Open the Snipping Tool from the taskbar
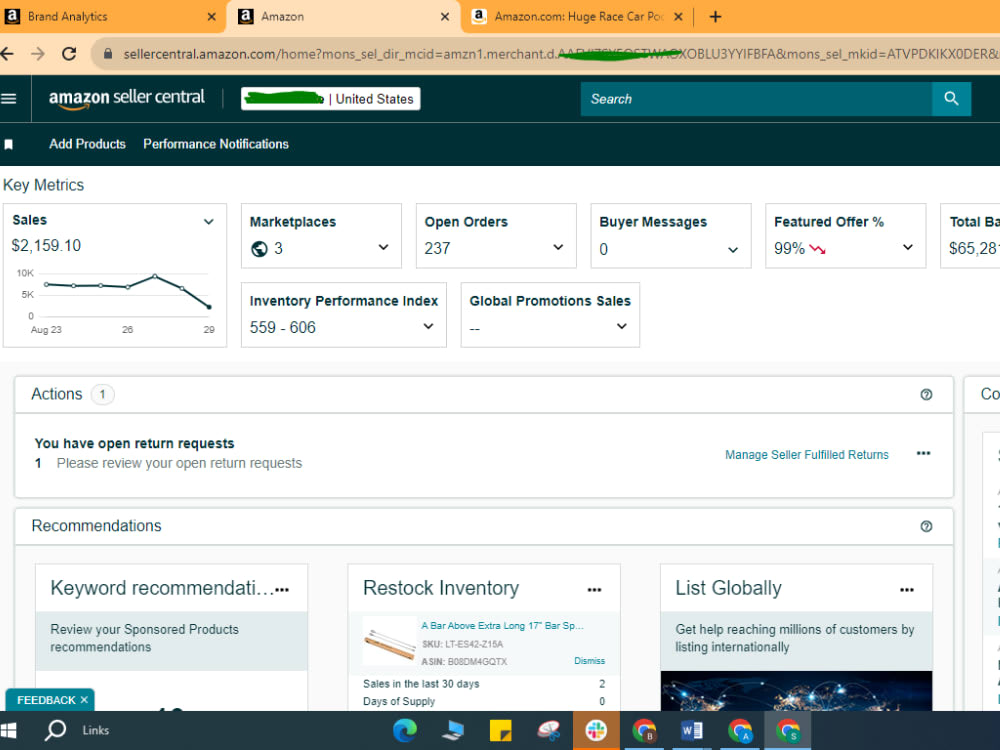Screen dimensions: 1000x750 548,730
